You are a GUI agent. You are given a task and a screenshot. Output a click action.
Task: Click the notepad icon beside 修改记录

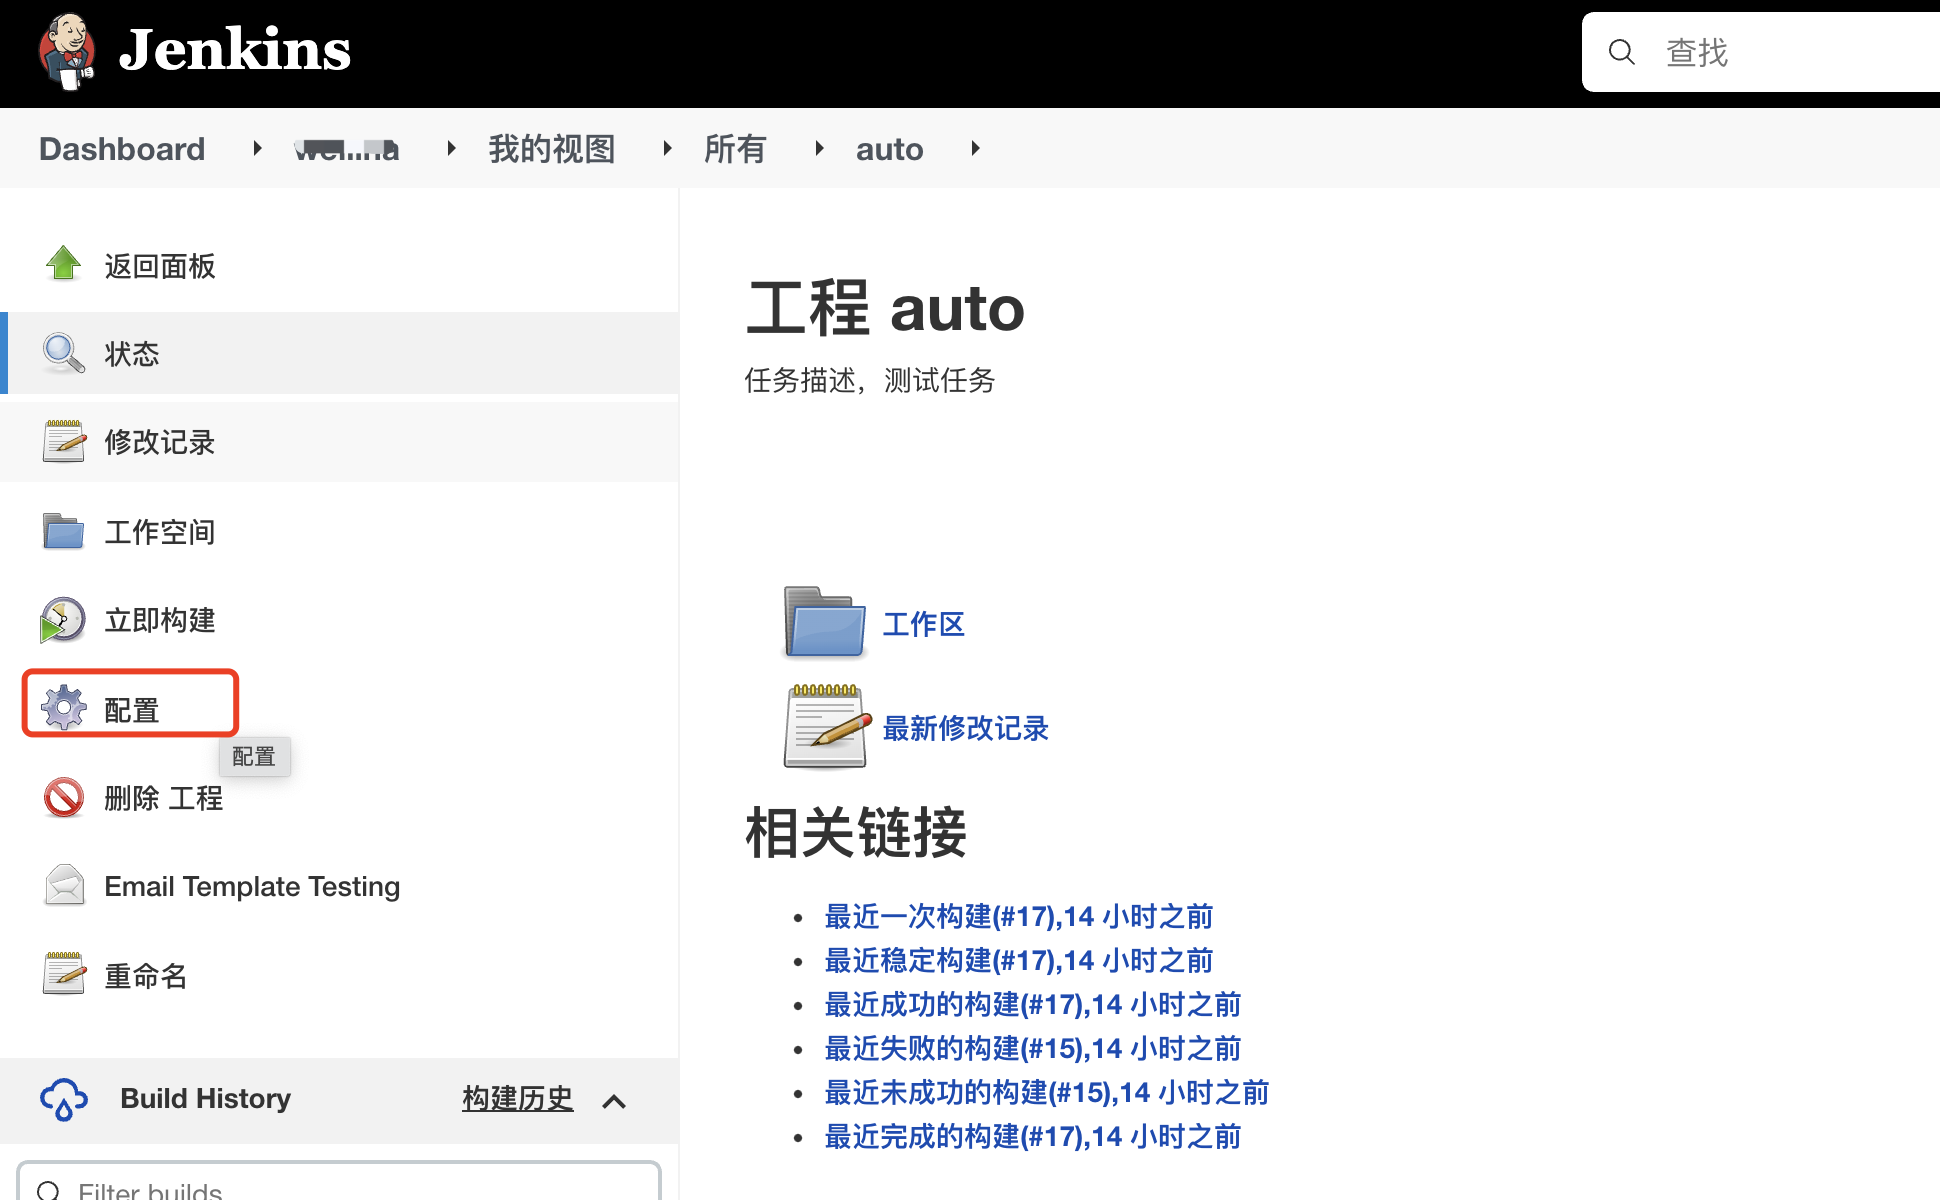[x=63, y=441]
